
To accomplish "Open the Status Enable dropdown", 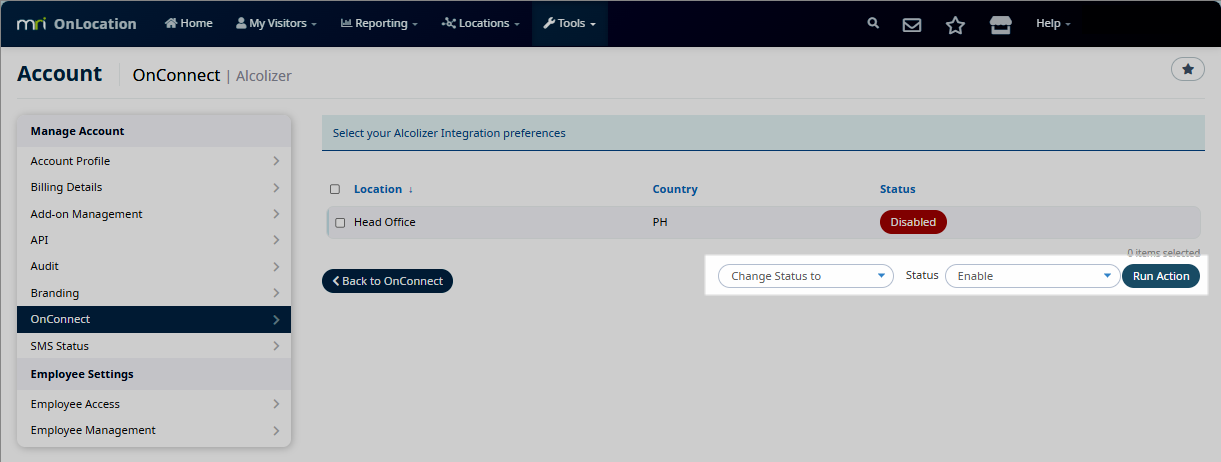I will (1031, 276).
